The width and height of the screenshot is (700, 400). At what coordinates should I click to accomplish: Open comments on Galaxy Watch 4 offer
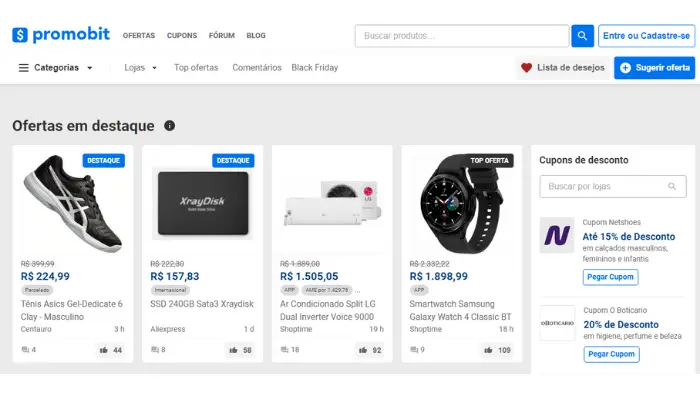tap(413, 350)
